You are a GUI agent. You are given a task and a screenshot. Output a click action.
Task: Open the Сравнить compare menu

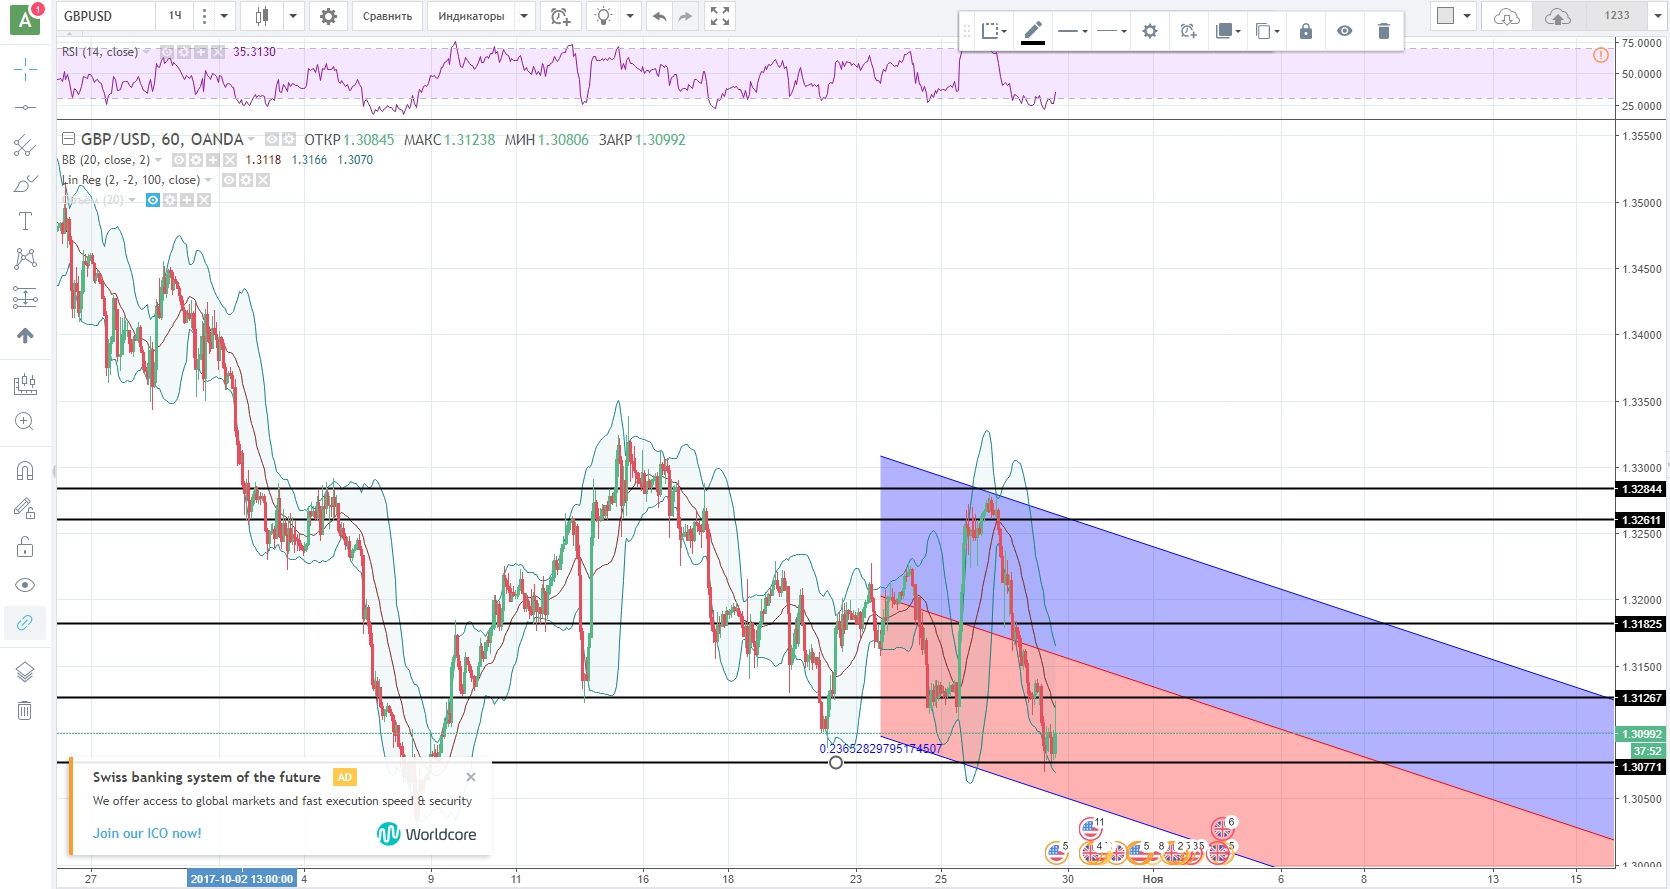point(387,16)
